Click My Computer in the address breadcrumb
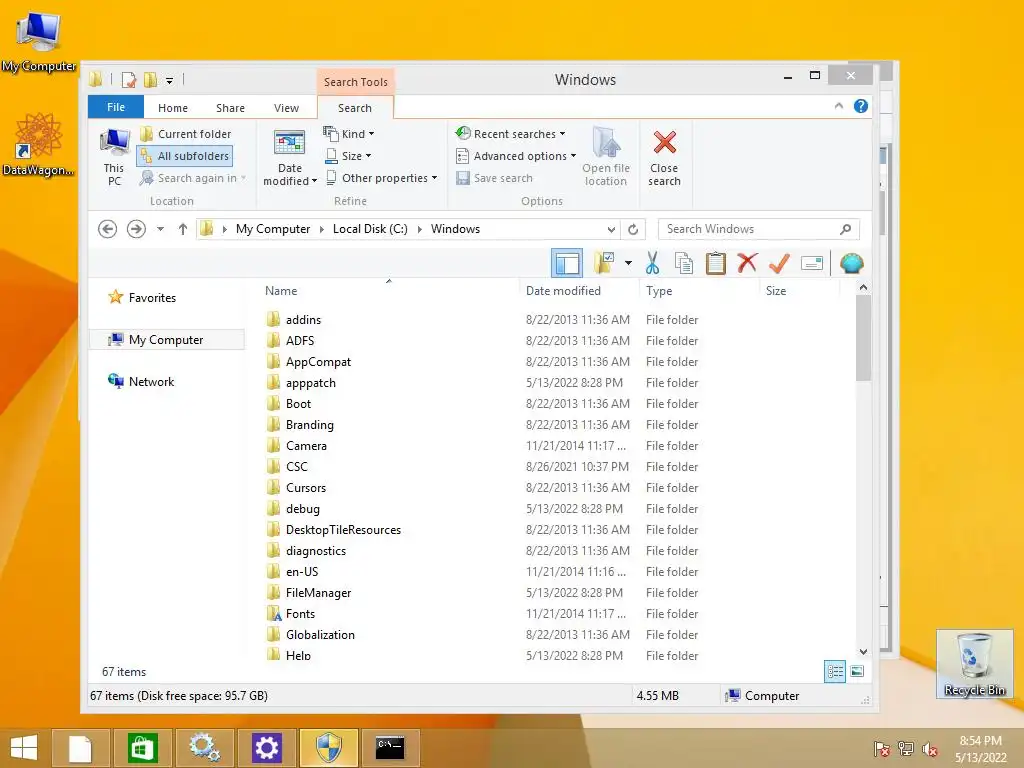 click(x=273, y=229)
